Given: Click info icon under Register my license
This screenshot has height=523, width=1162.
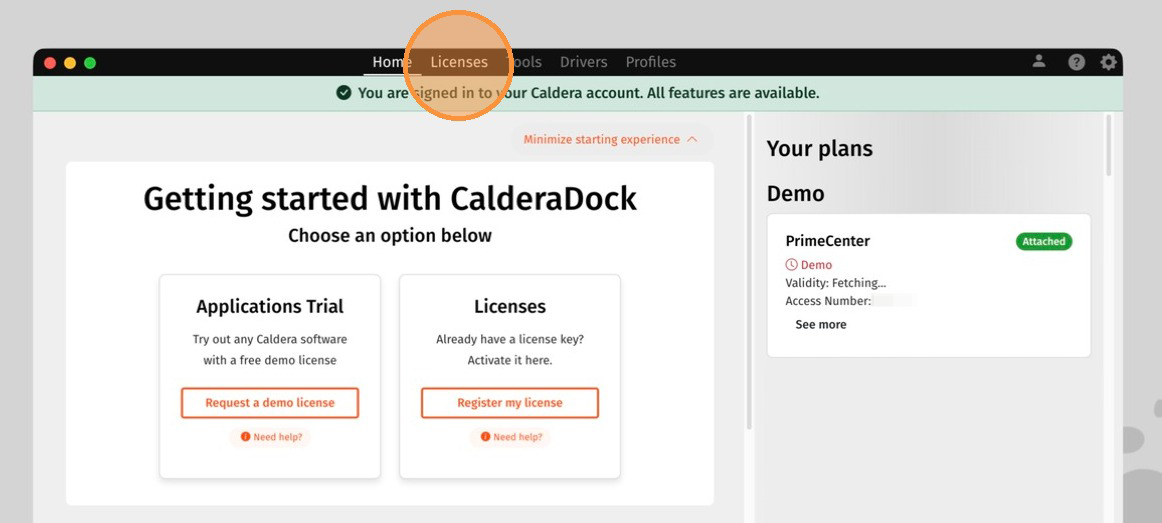Looking at the screenshot, I should (485, 437).
